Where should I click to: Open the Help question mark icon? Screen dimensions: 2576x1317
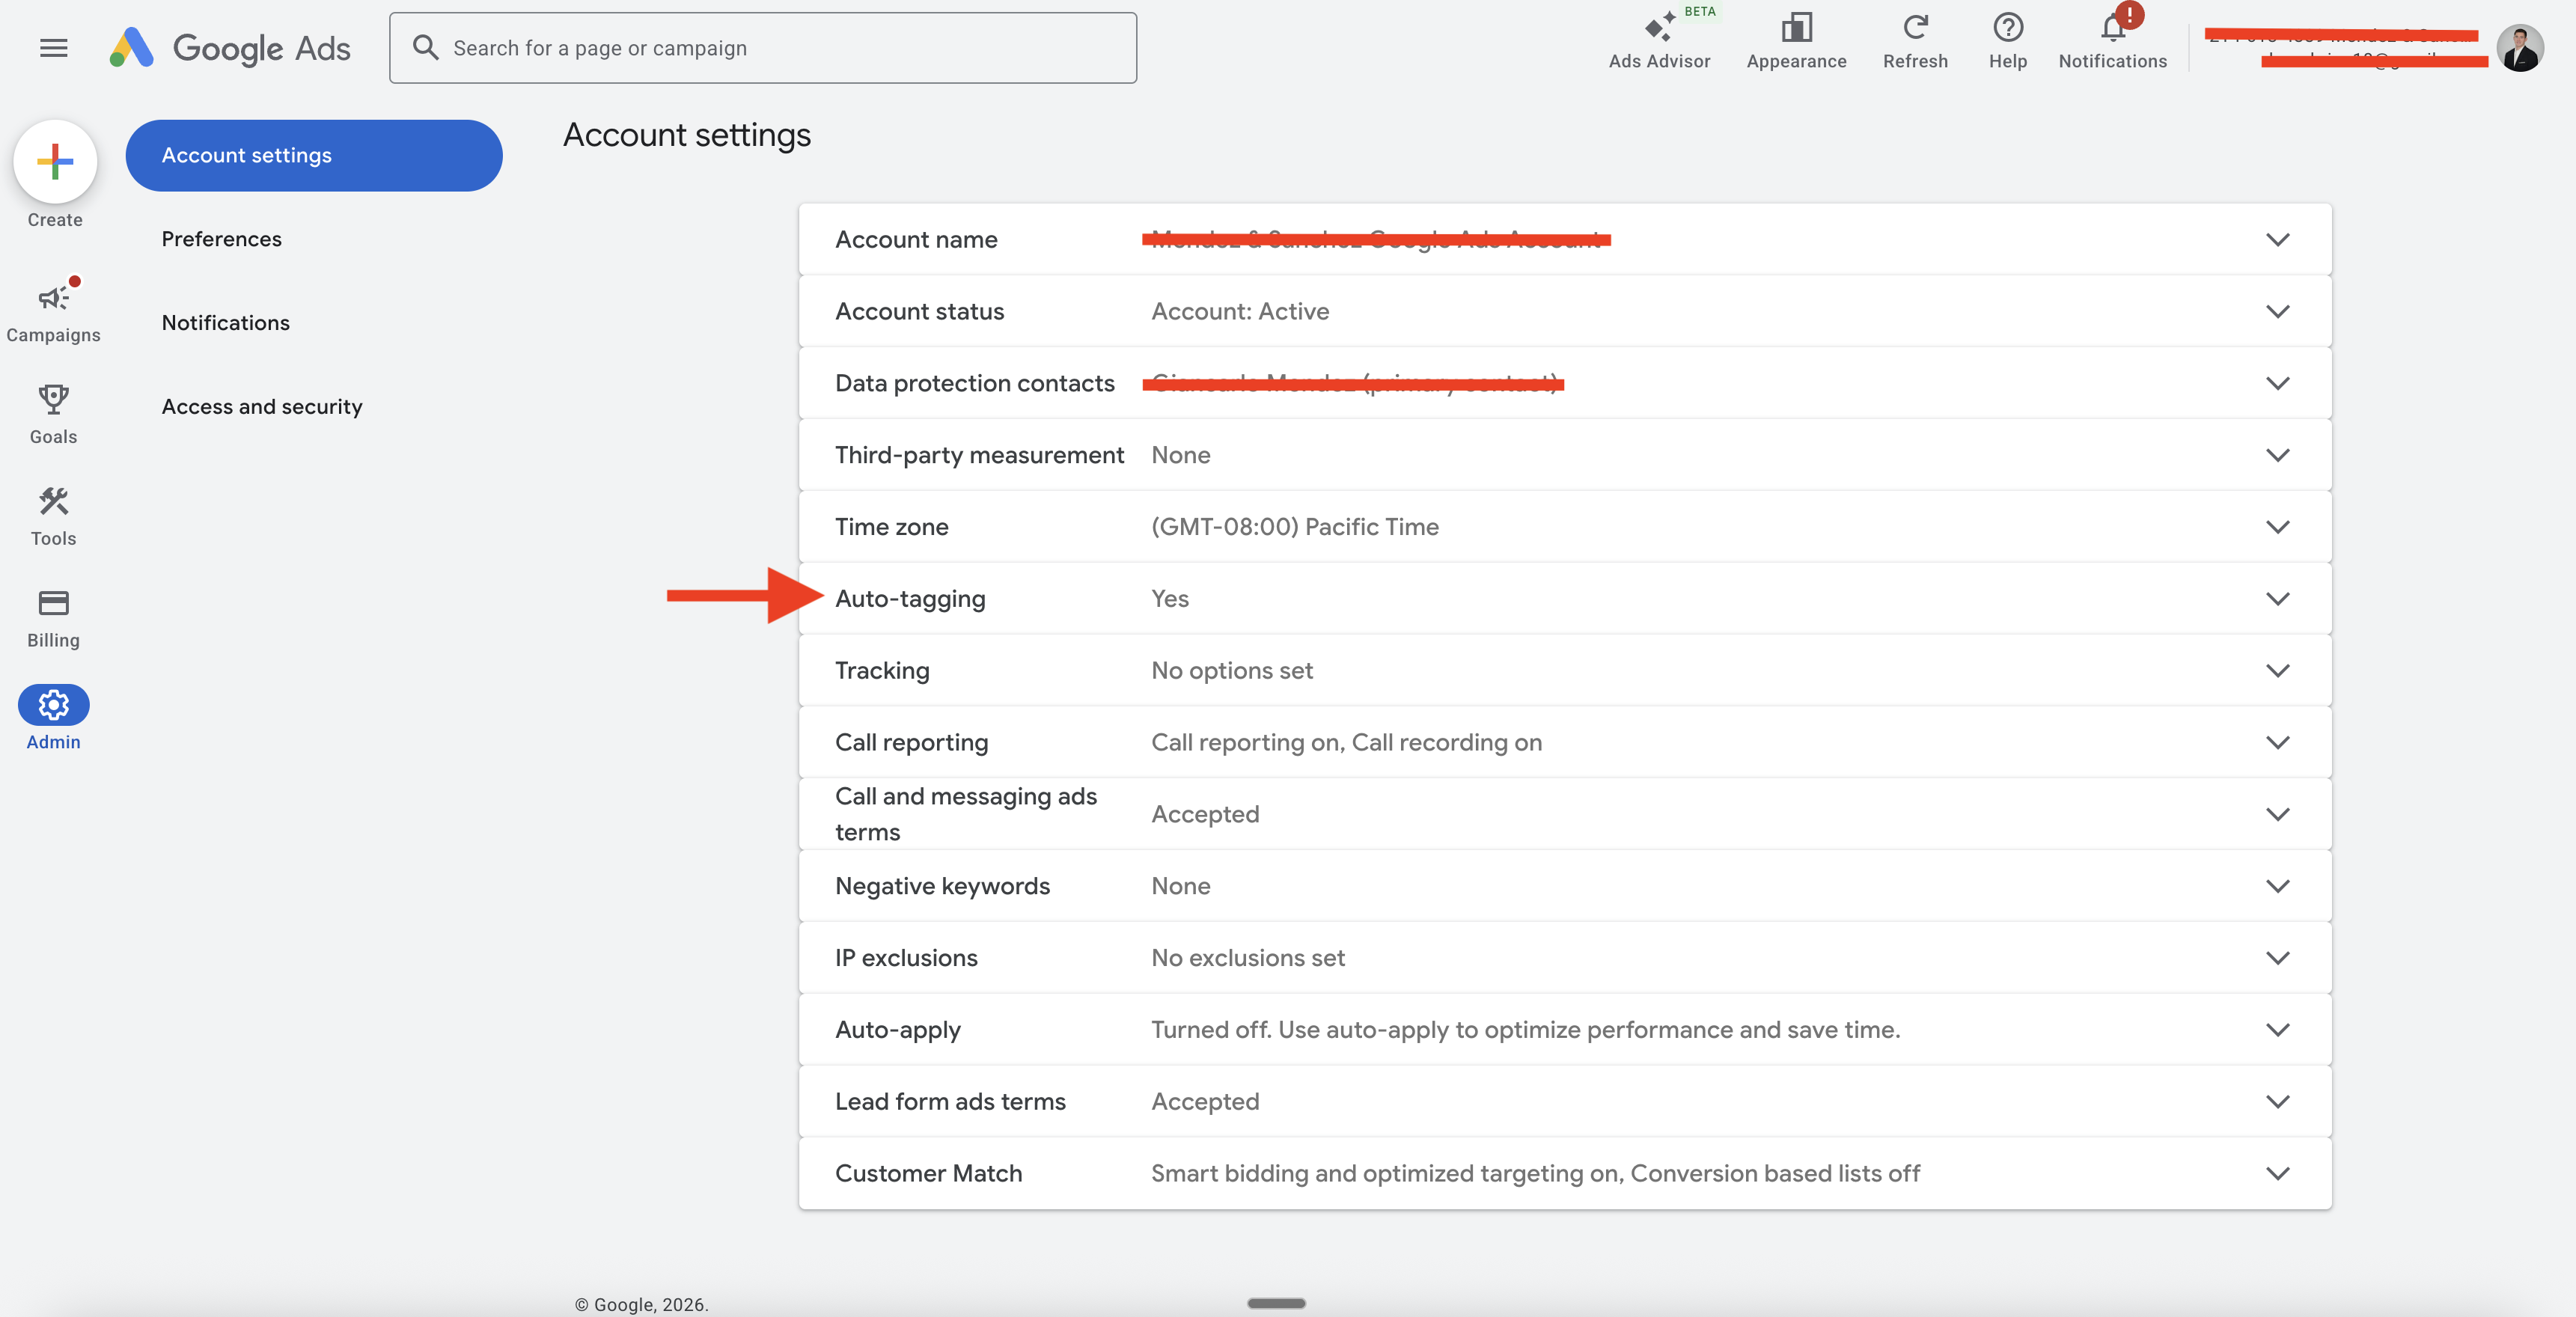click(x=2007, y=28)
